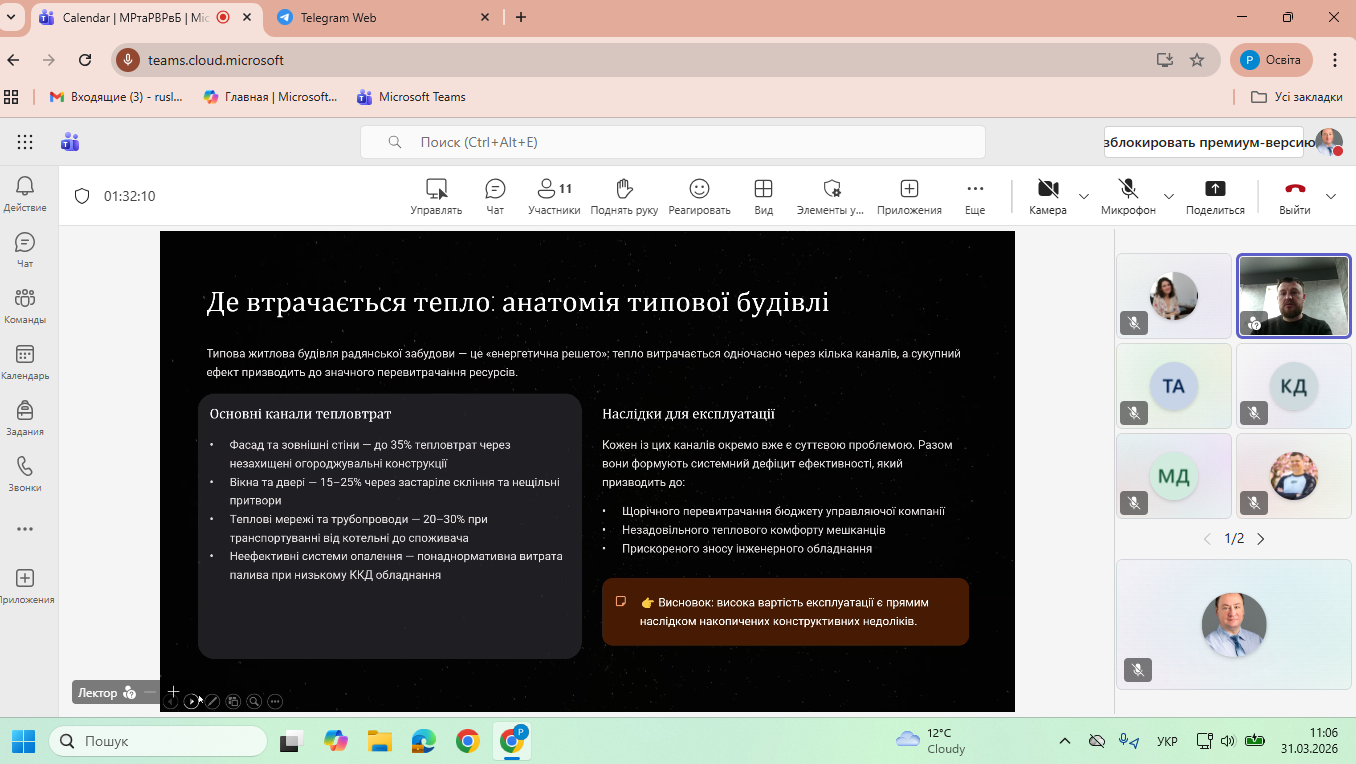The image size is (1356, 764).
Task: Unmute the Microphone
Action: (x=1128, y=196)
